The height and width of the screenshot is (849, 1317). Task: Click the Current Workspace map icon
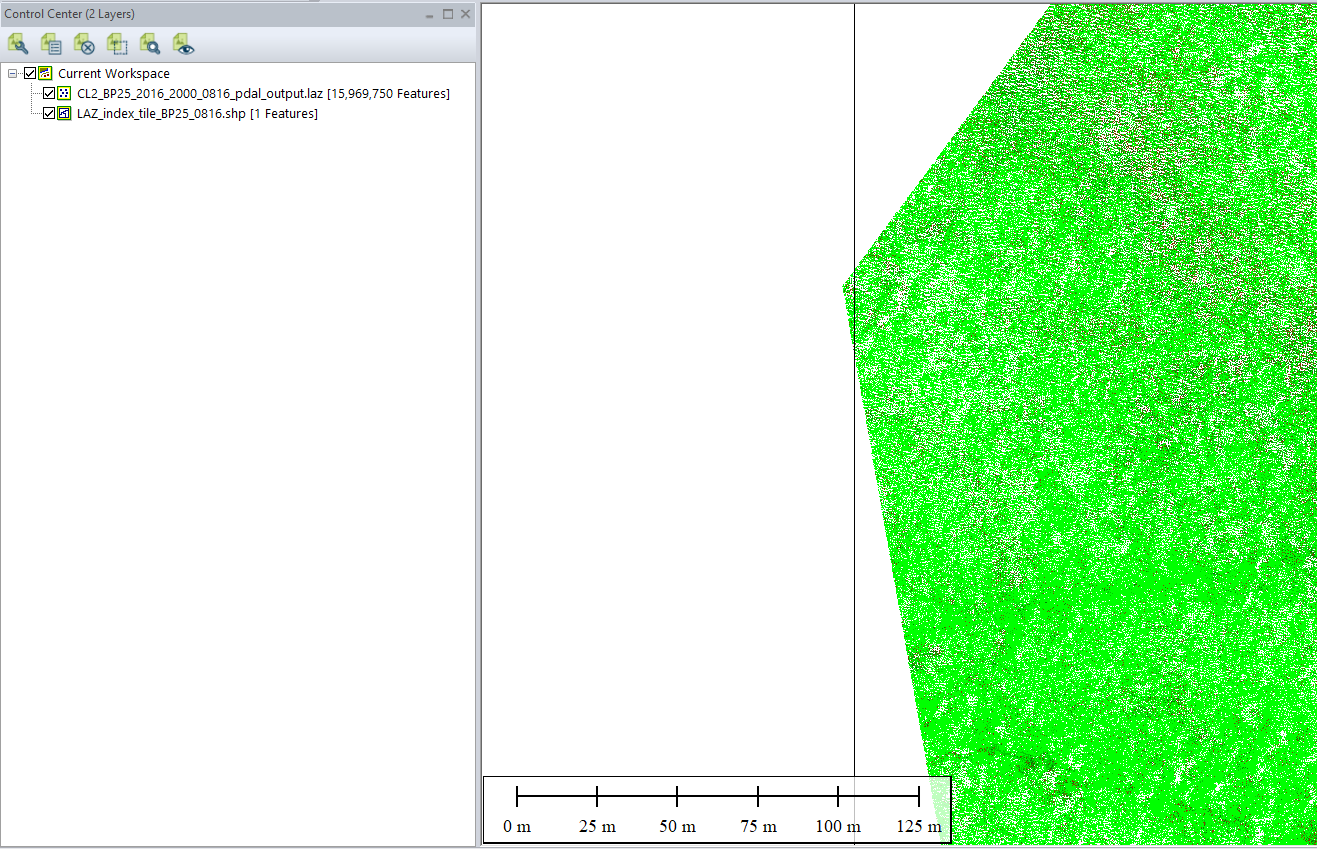44,72
